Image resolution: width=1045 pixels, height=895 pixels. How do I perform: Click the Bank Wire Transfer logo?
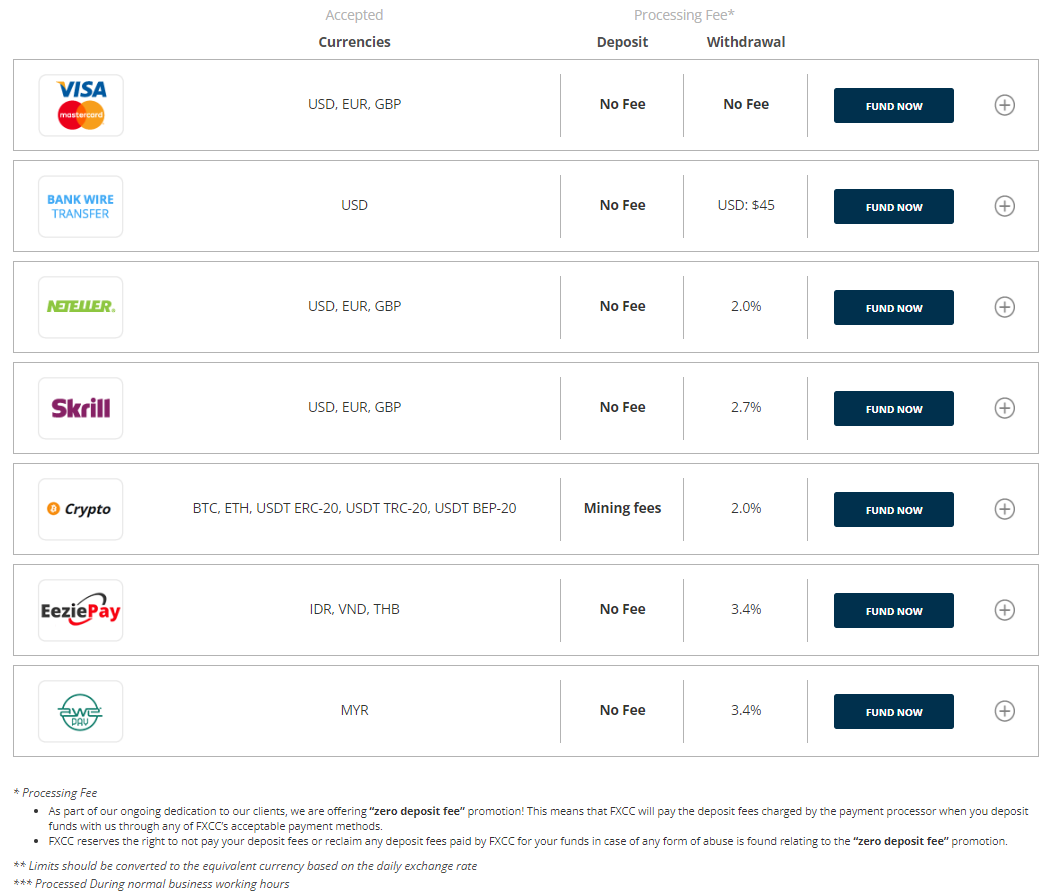(x=81, y=206)
